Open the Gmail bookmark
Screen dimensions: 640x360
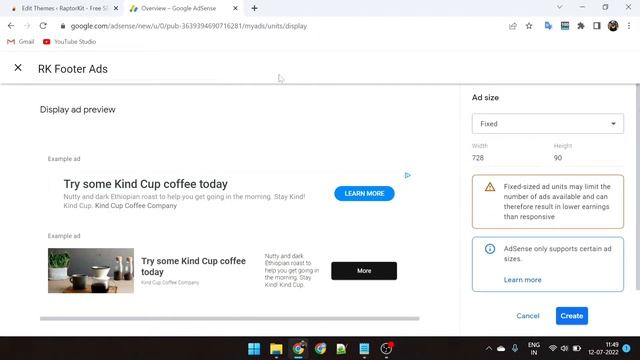(x=21, y=42)
